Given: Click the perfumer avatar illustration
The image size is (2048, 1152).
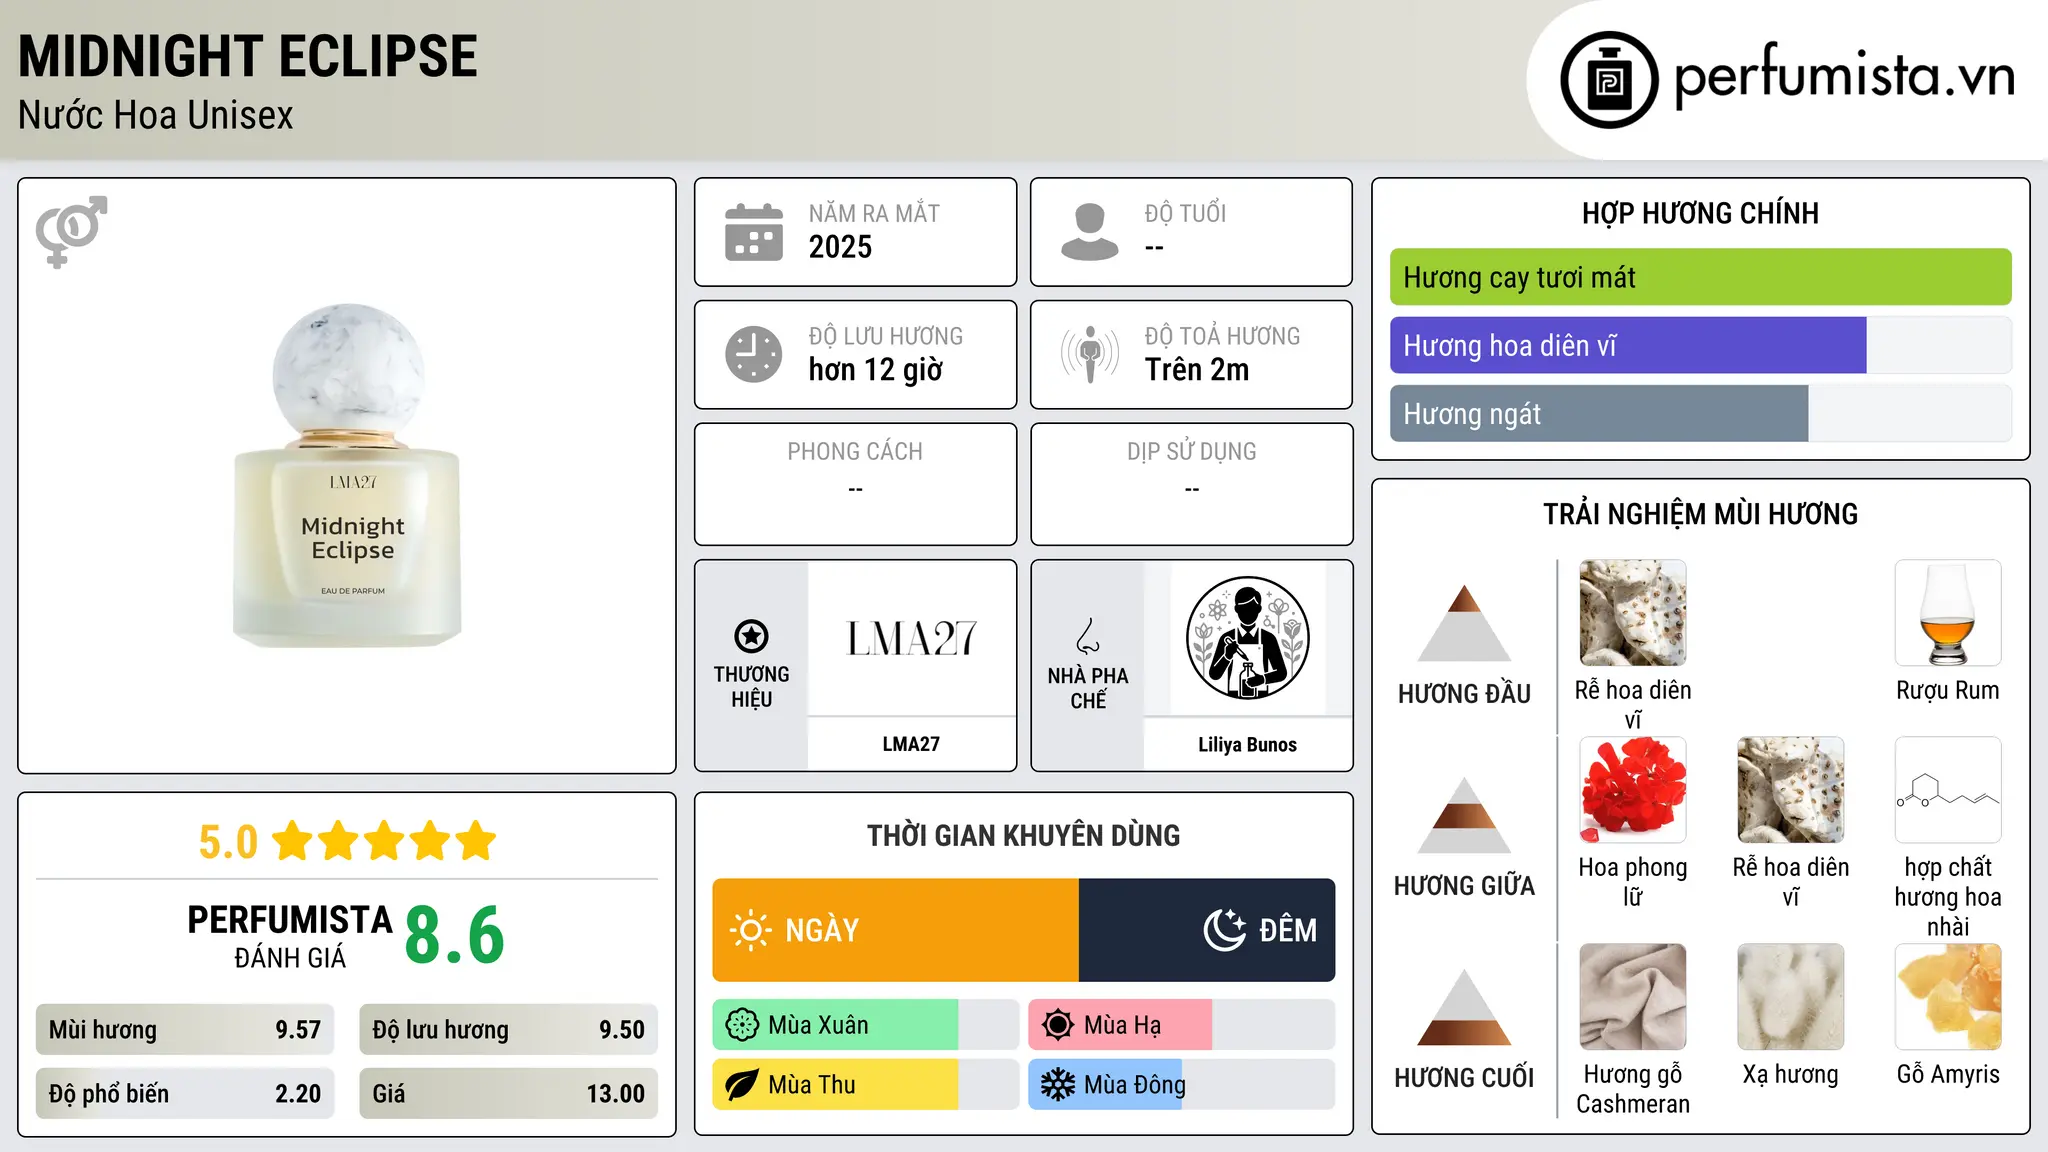Looking at the screenshot, I should tap(1247, 638).
